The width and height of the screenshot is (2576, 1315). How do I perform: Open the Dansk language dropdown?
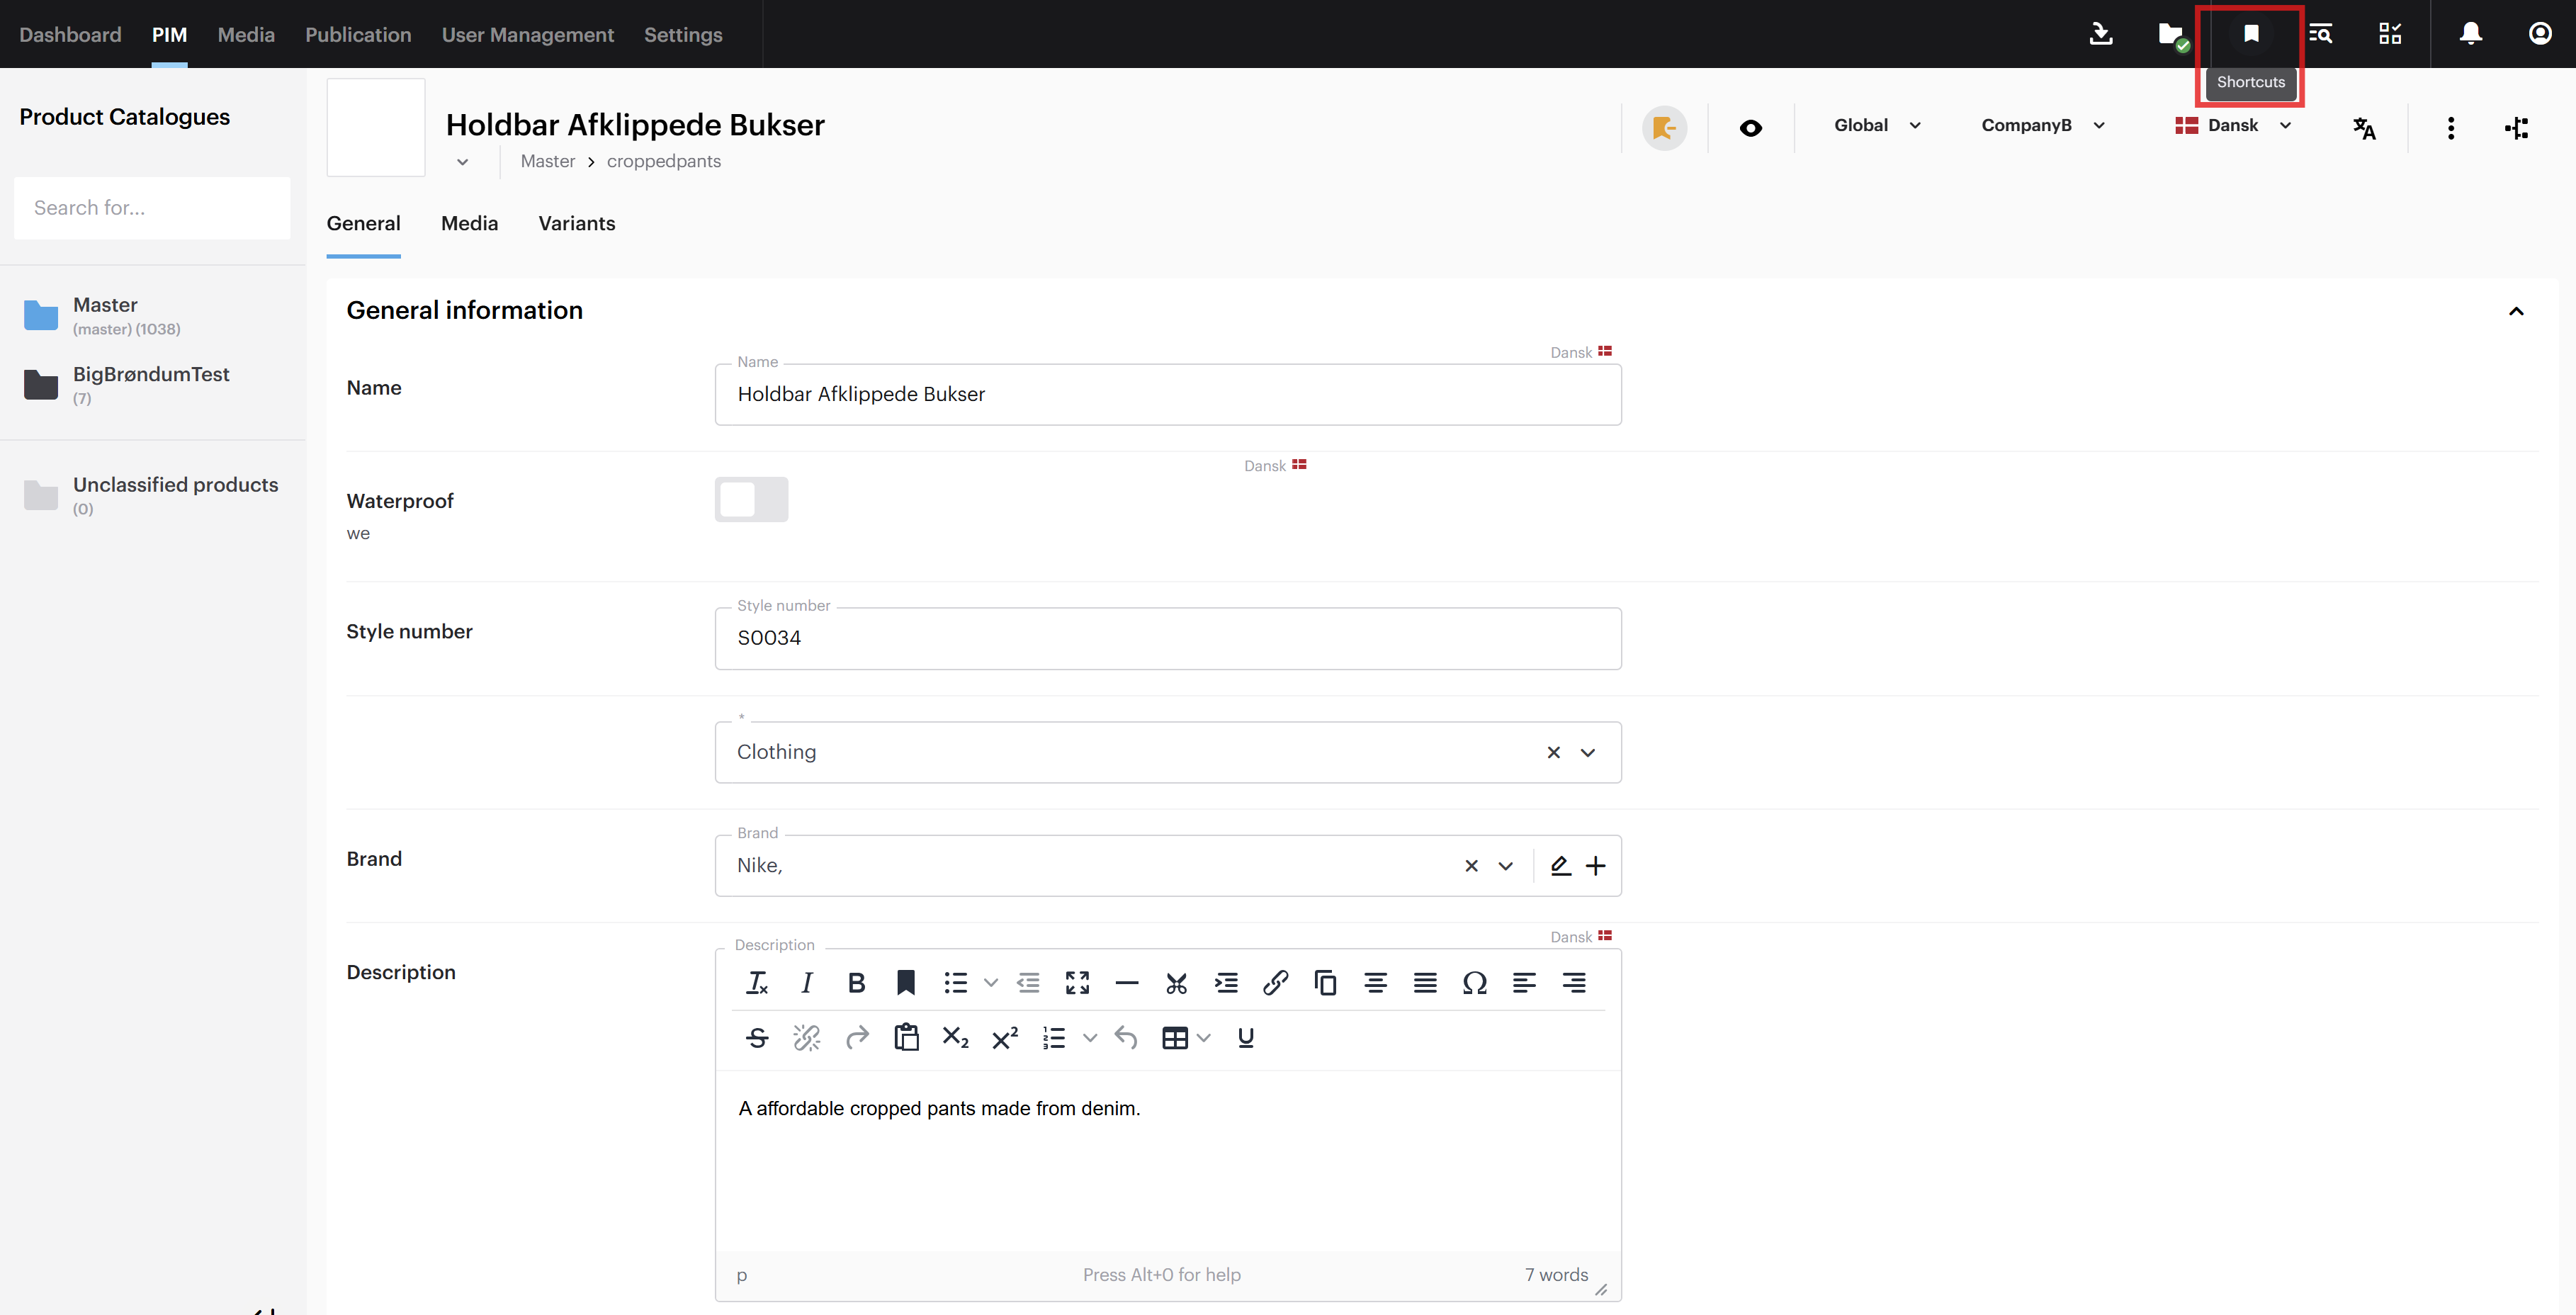(x=2233, y=126)
